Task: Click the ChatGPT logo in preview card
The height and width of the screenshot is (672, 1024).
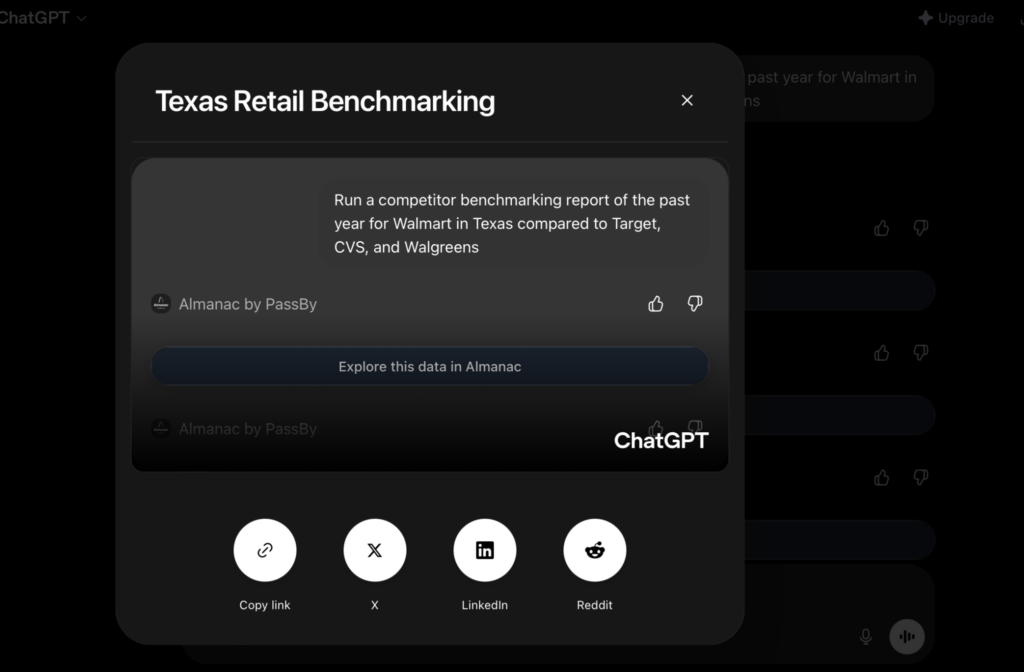Action: click(x=661, y=441)
